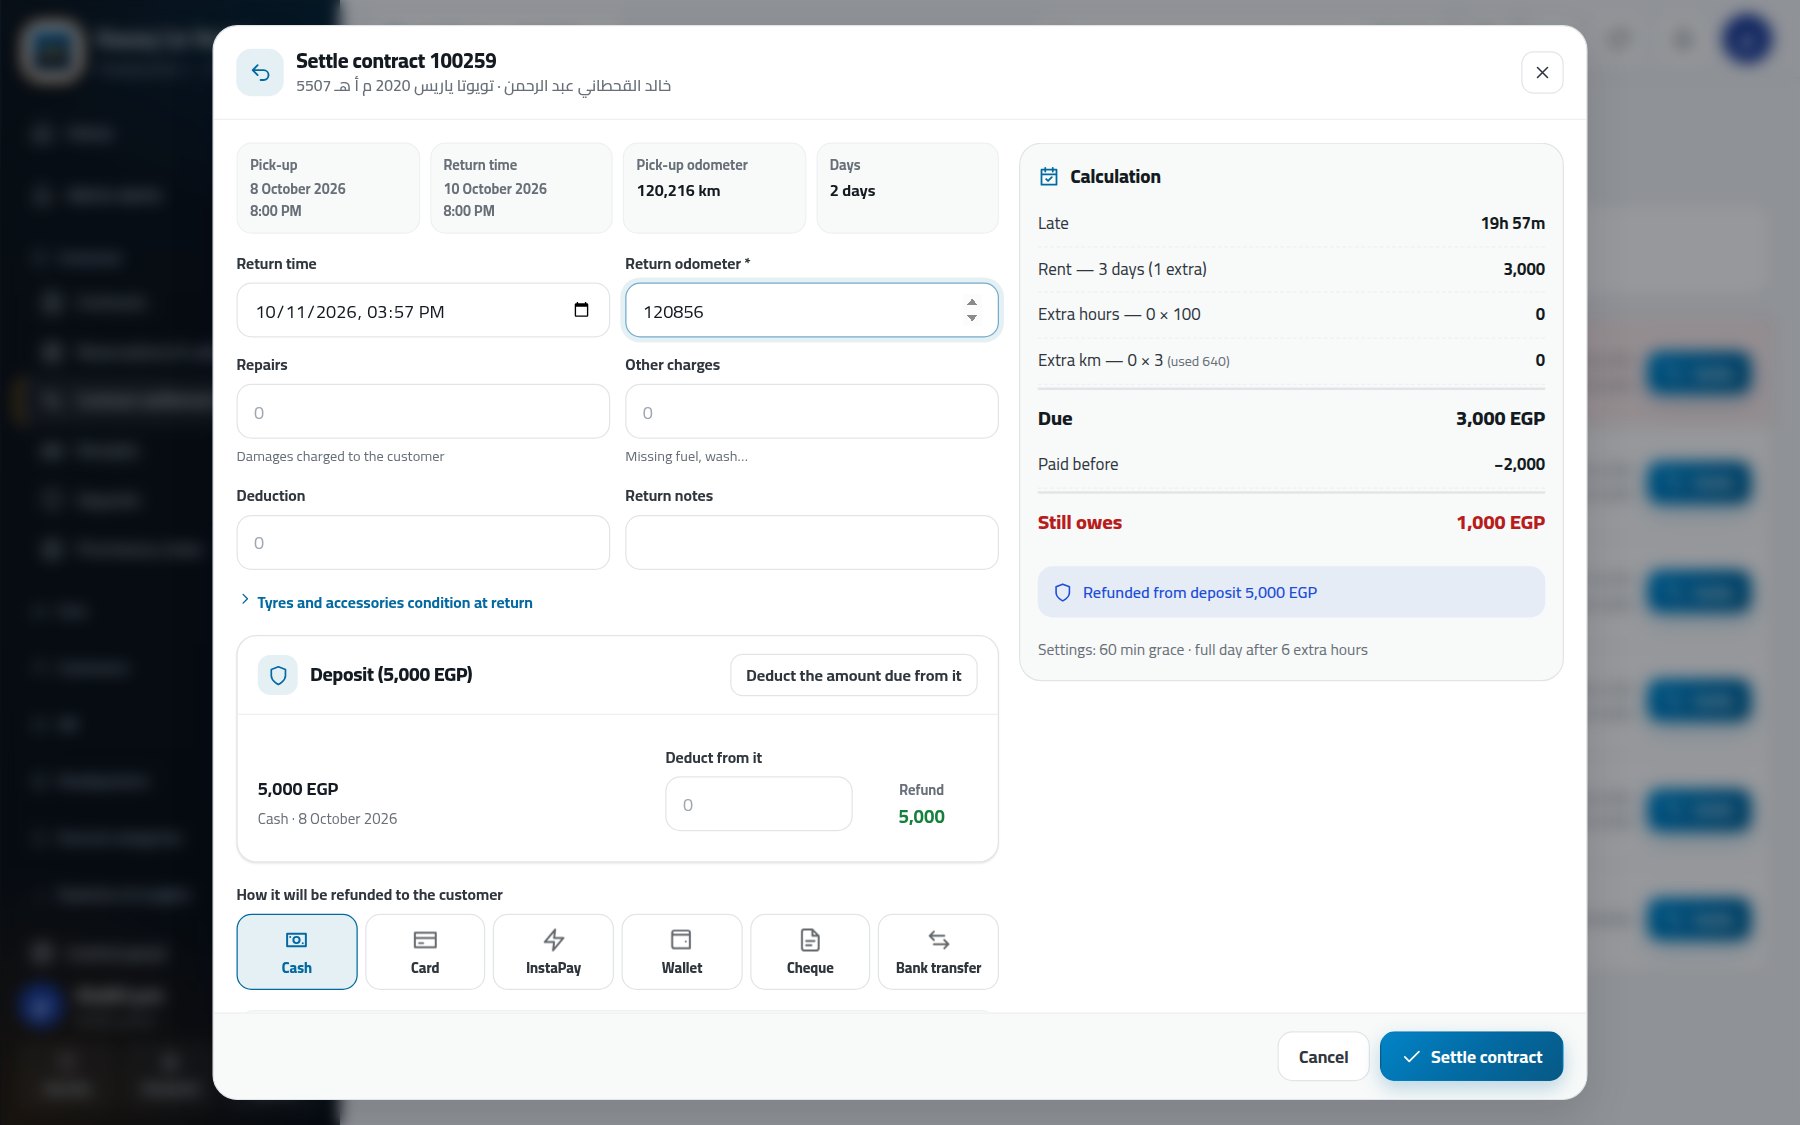Image resolution: width=1800 pixels, height=1125 pixels.
Task: Click the Pick-up odometer 120,216 km value
Action: [678, 191]
